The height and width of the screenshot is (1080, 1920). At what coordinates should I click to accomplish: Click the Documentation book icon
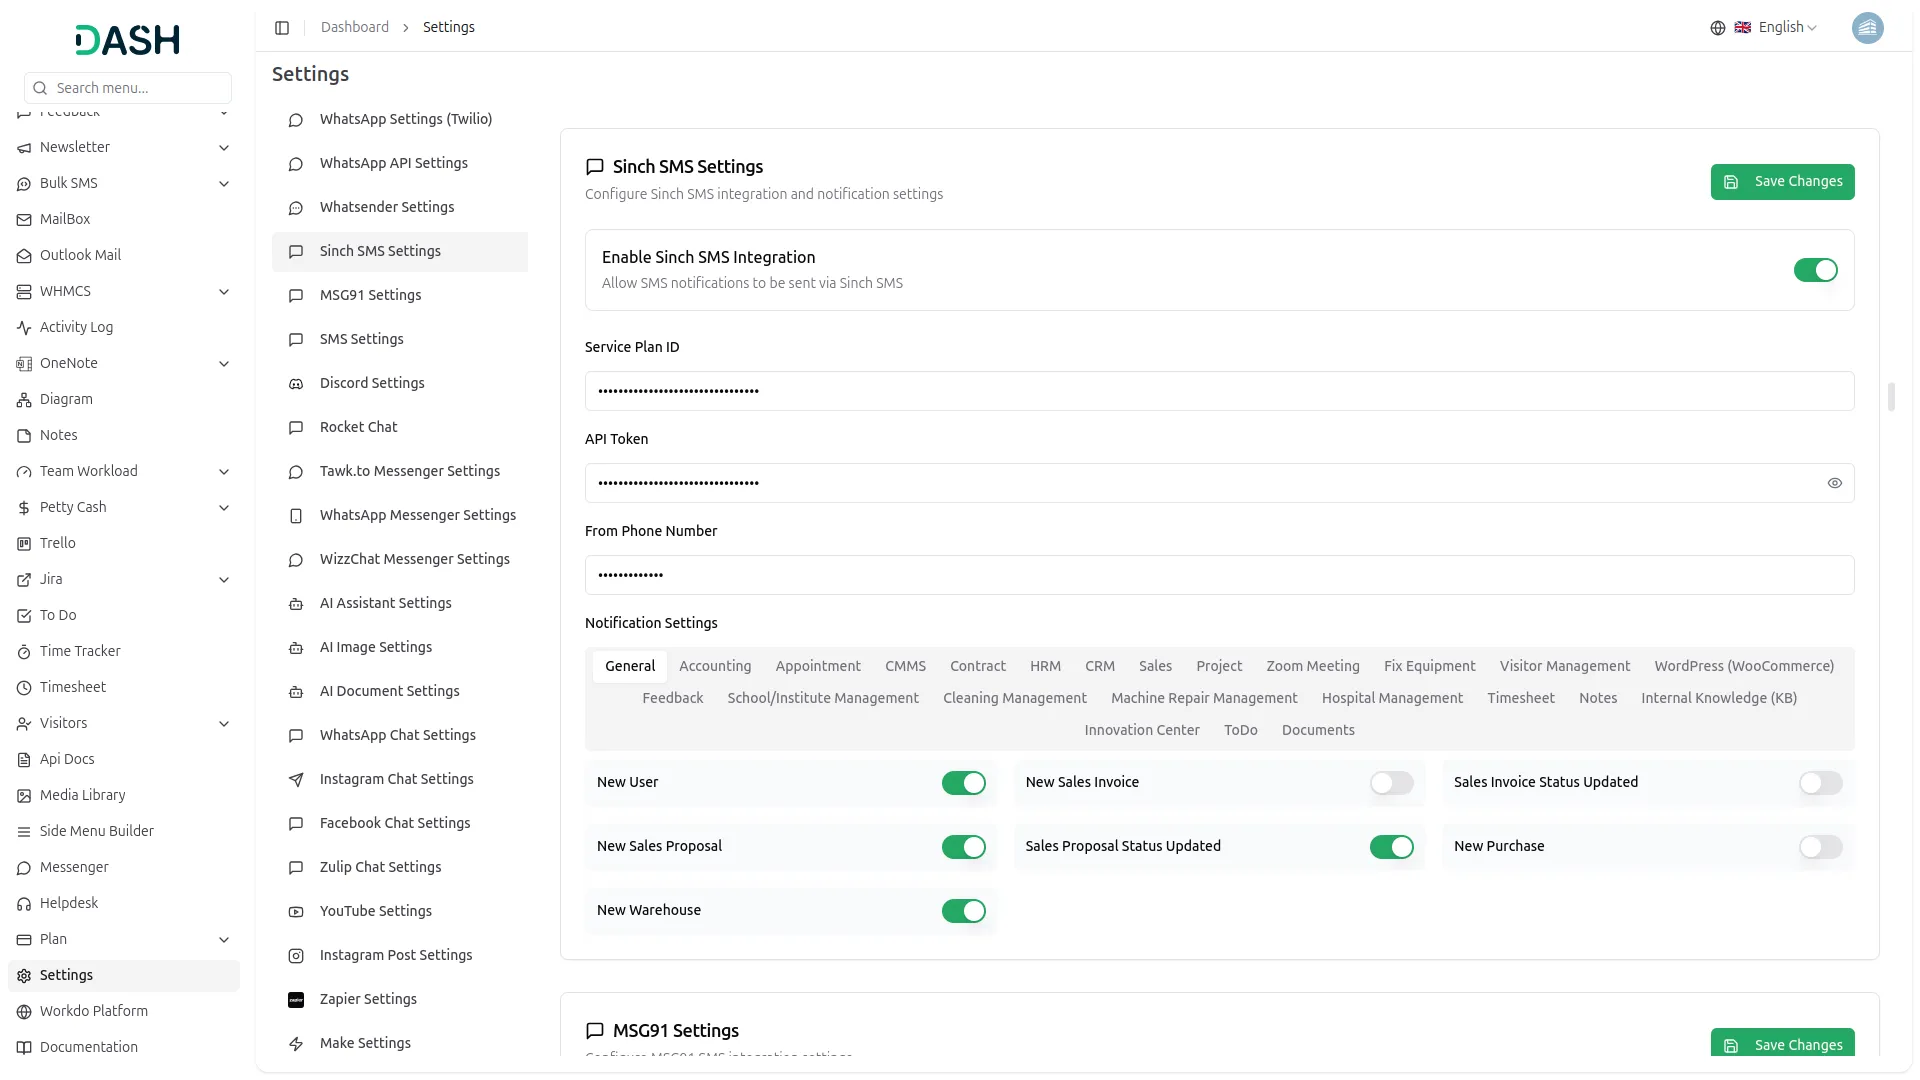24,1048
